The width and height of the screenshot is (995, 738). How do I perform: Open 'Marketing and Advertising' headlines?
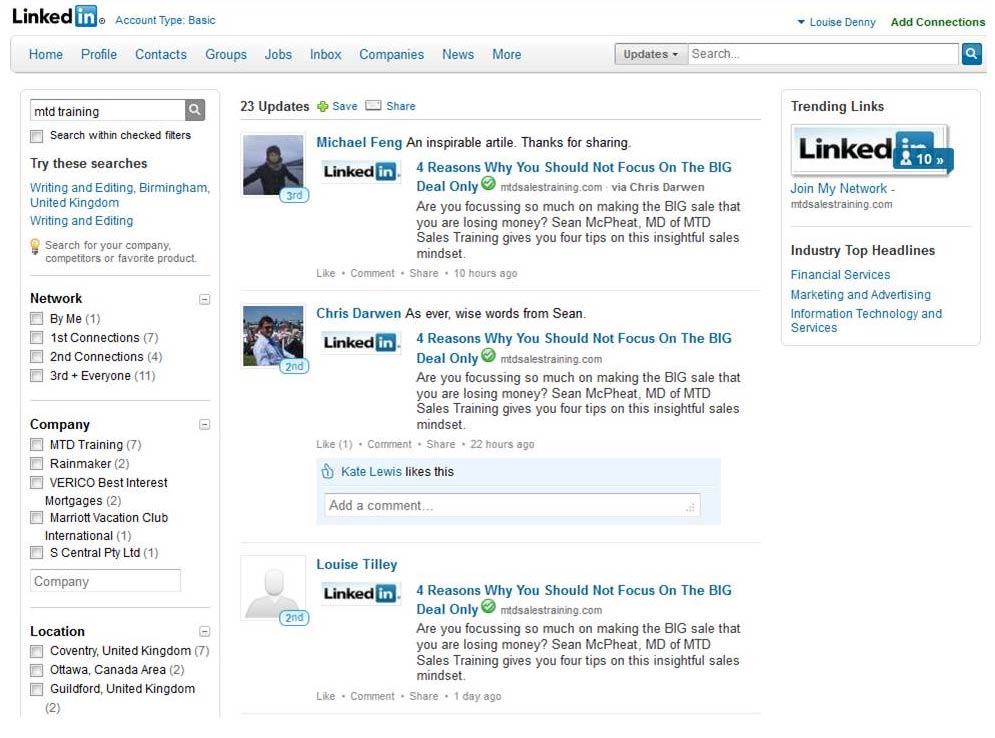pyautogui.click(x=860, y=294)
